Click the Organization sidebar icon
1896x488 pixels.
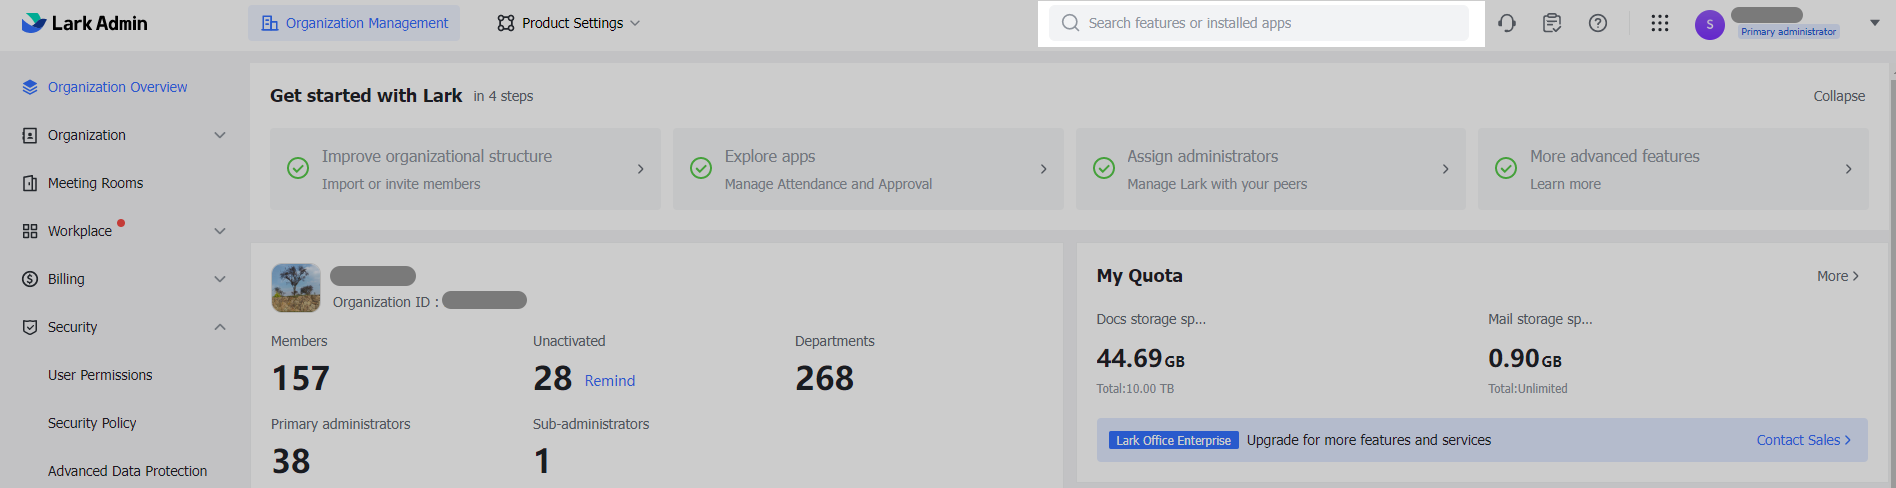tap(30, 135)
